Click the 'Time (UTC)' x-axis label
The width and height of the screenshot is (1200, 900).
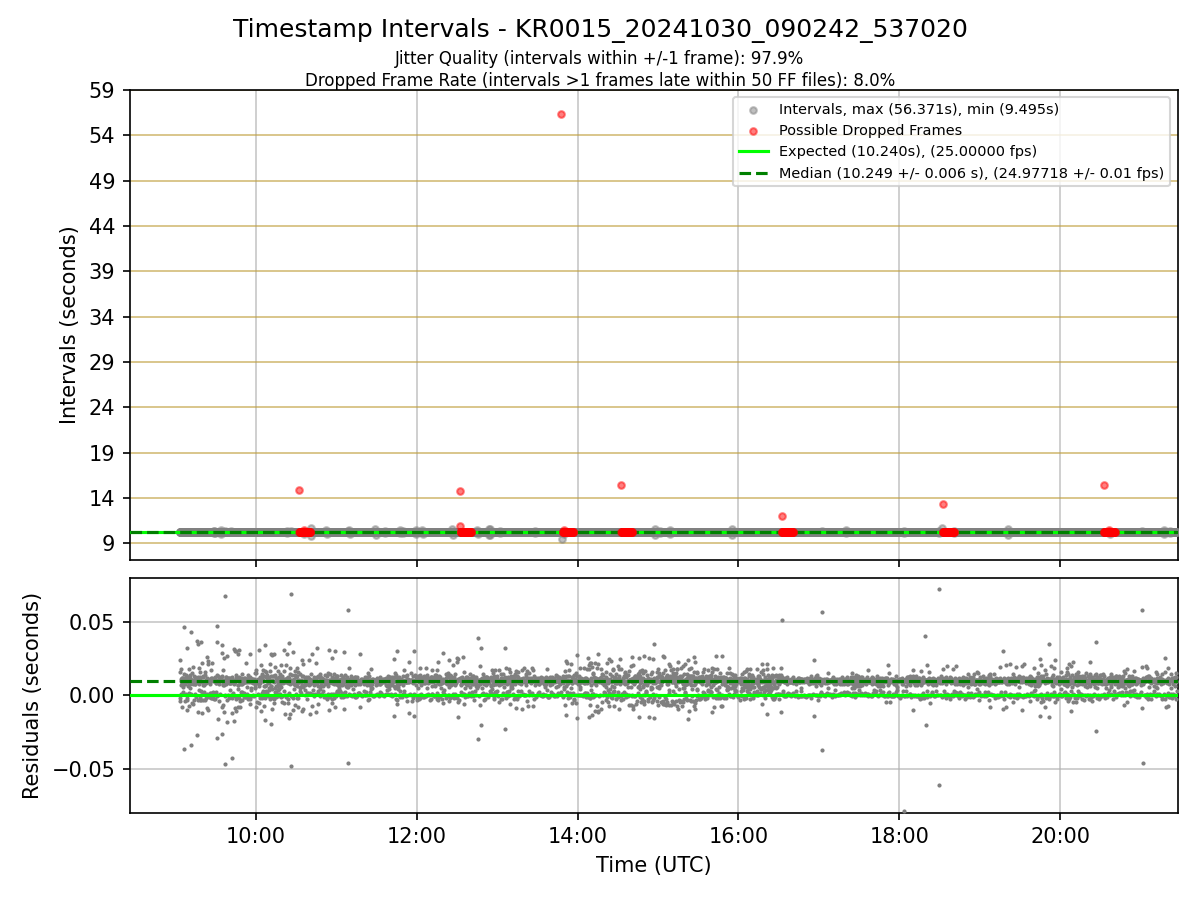[x=653, y=865]
